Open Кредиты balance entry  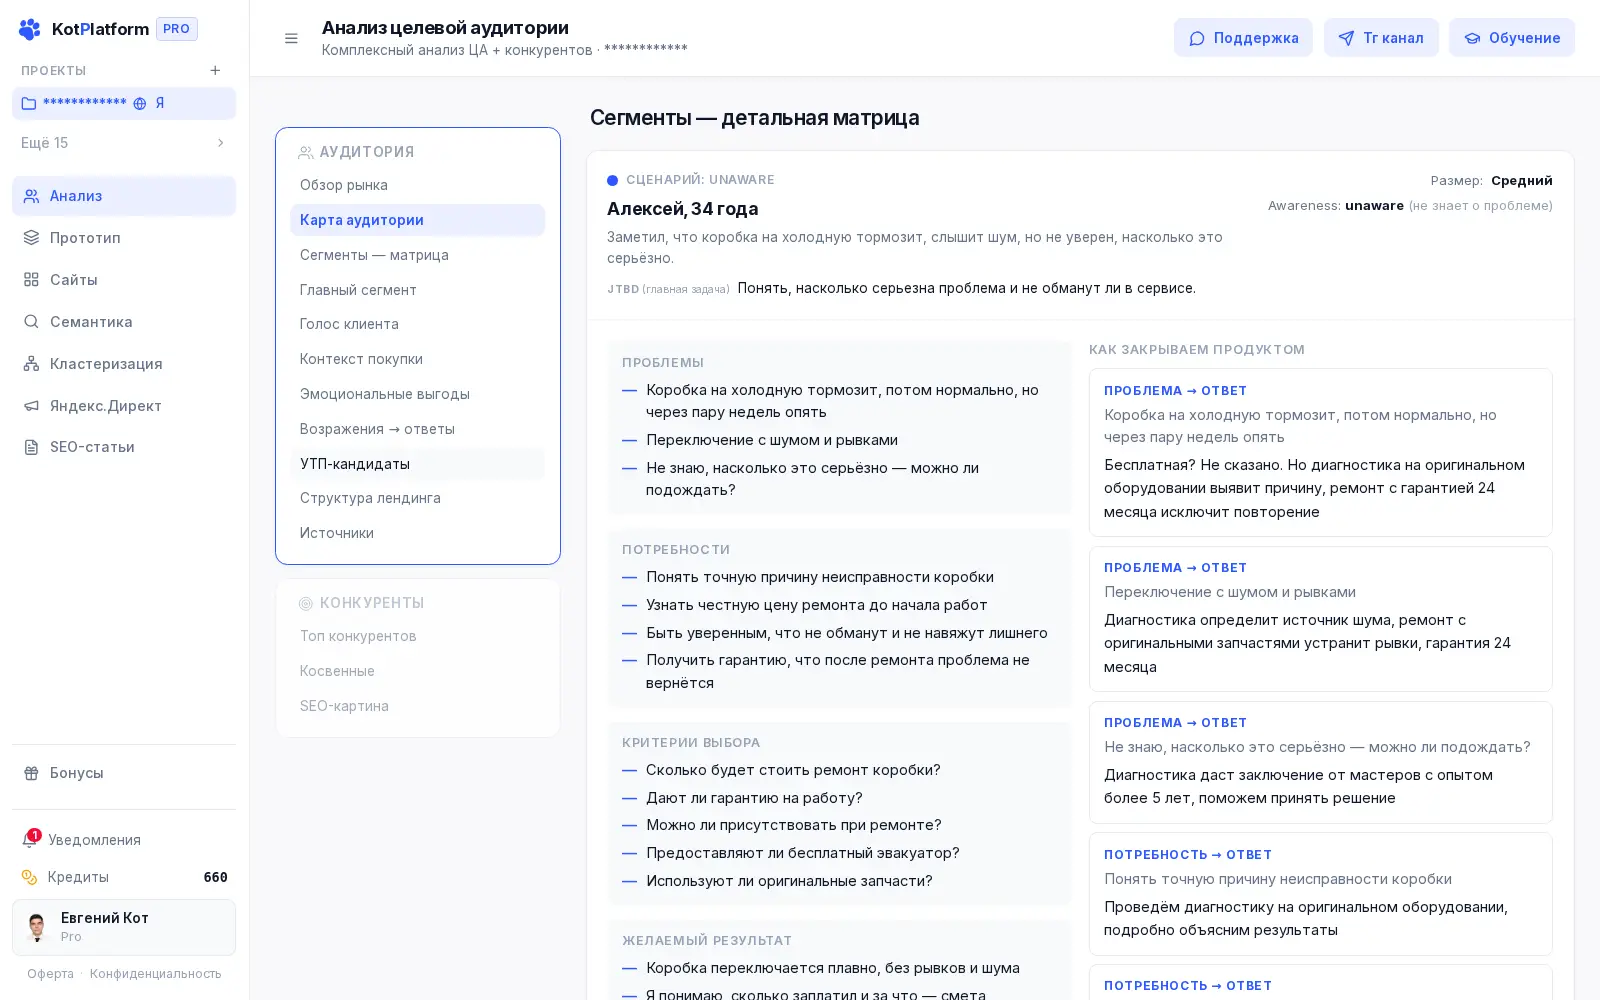coord(124,877)
